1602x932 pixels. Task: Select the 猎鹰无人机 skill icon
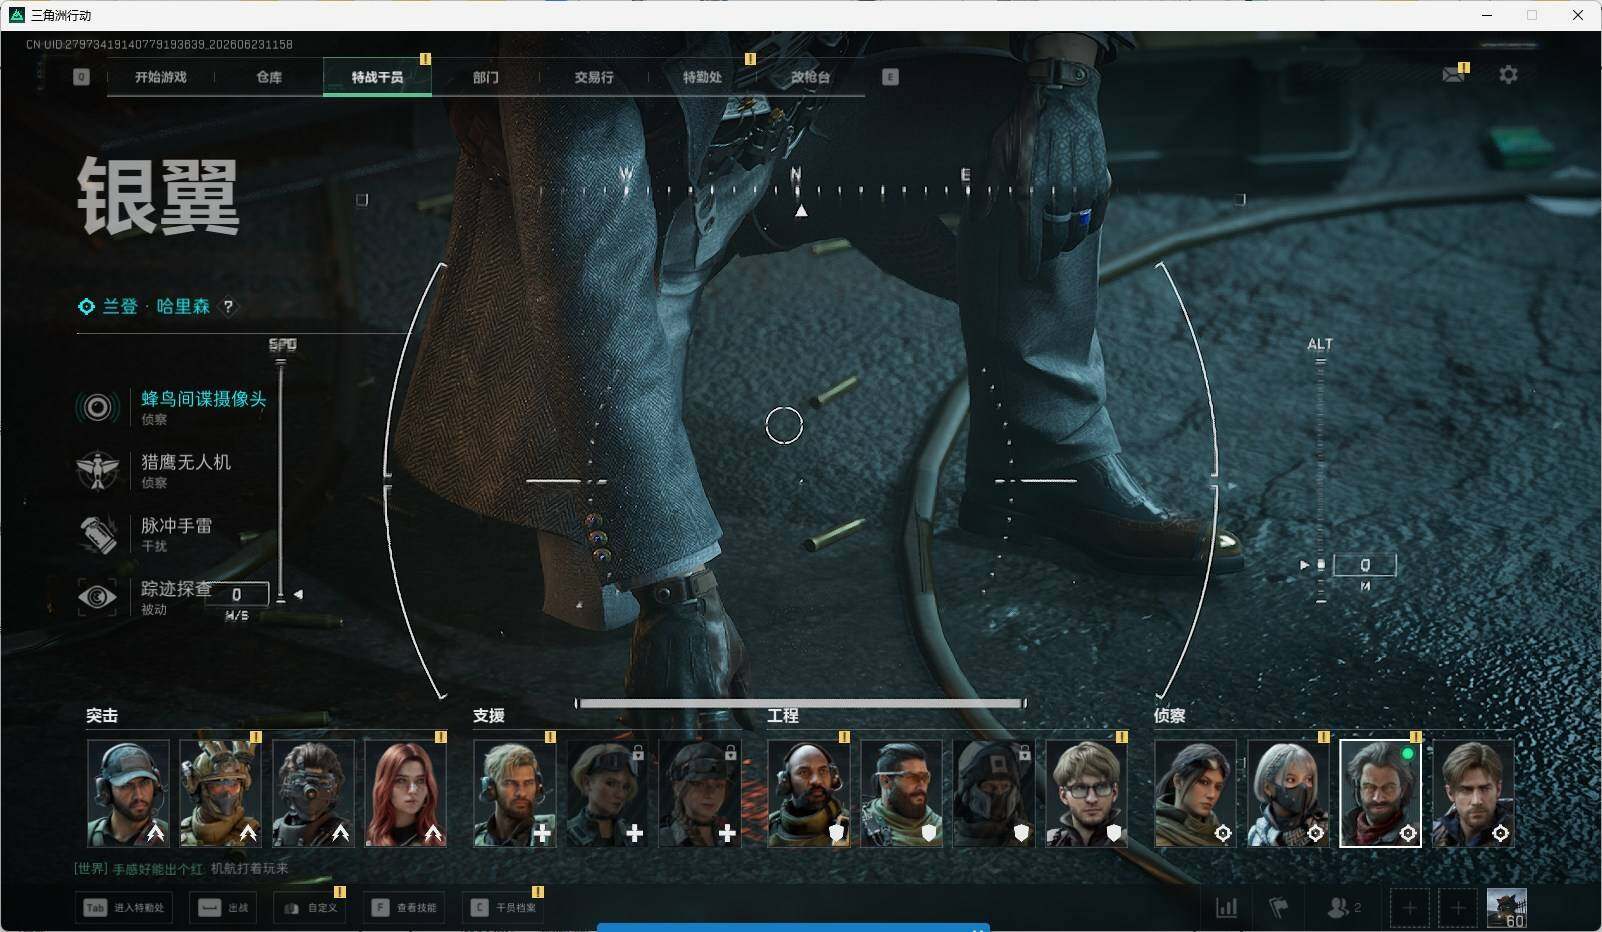coord(98,470)
